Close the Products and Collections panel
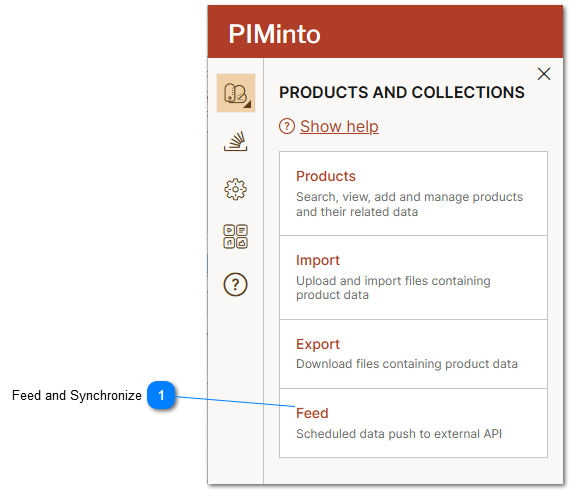The height and width of the screenshot is (493, 572). click(x=544, y=74)
